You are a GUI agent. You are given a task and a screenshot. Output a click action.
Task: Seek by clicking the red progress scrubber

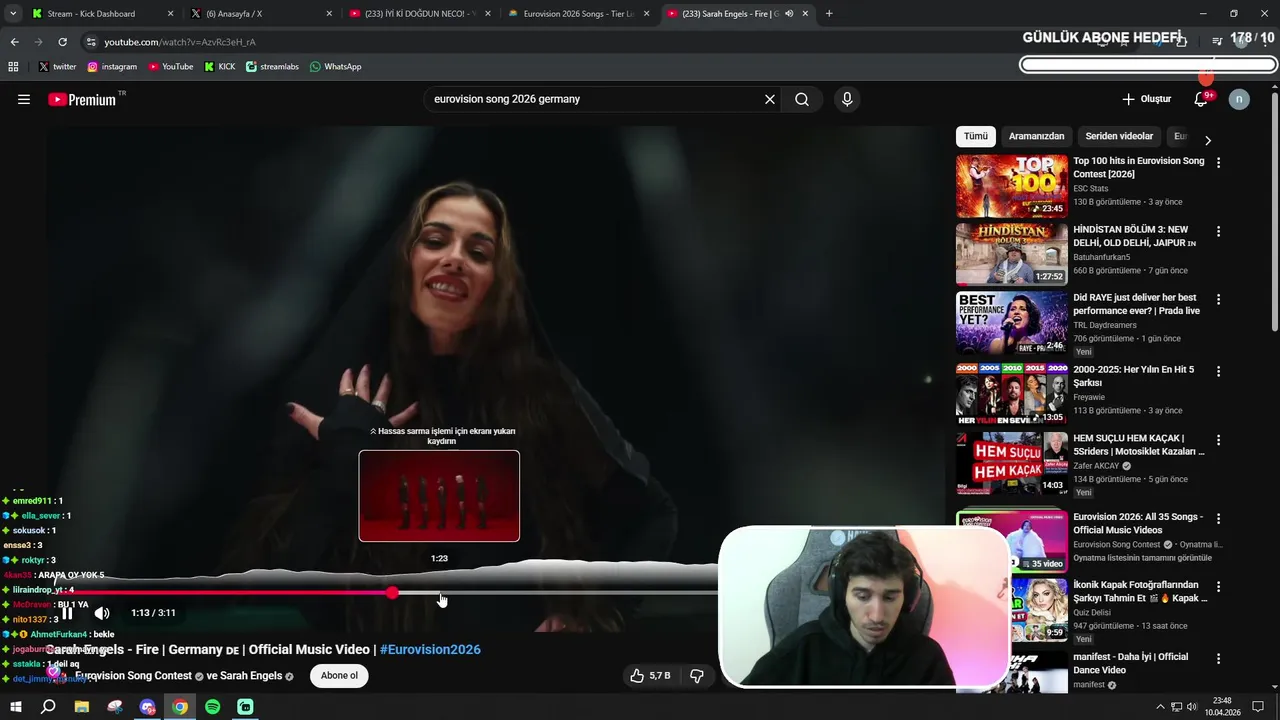(x=392, y=593)
